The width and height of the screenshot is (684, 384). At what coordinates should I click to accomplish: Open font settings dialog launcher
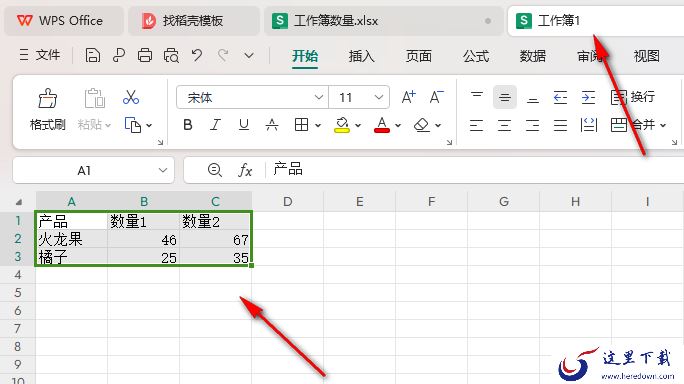(449, 142)
